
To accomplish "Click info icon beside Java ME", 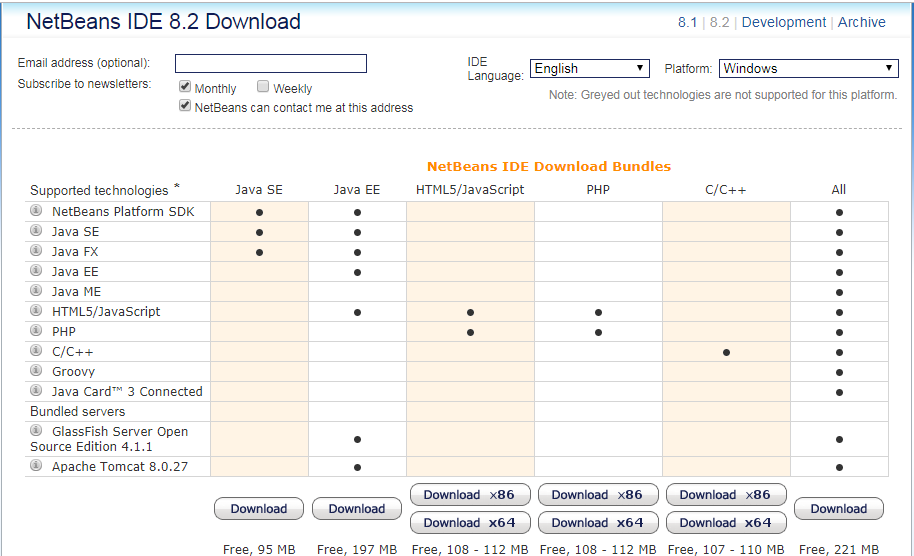I will [36, 290].
